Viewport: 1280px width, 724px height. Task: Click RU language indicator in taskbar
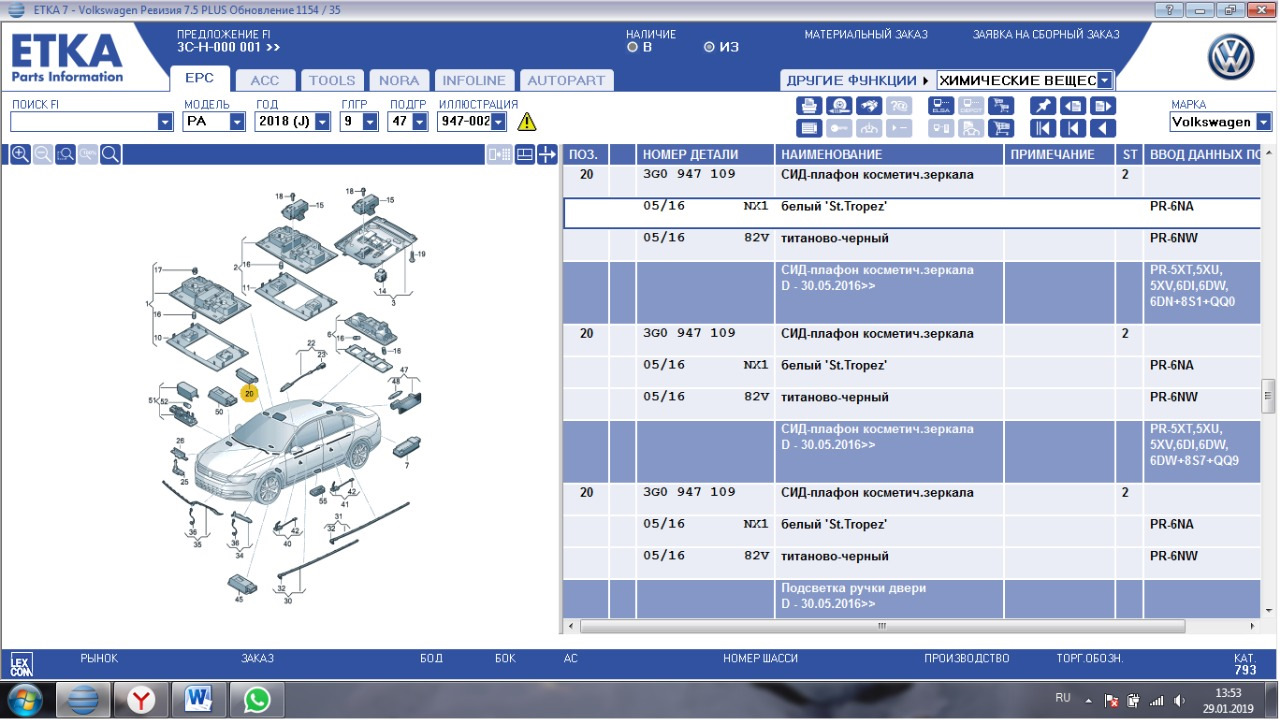1063,697
